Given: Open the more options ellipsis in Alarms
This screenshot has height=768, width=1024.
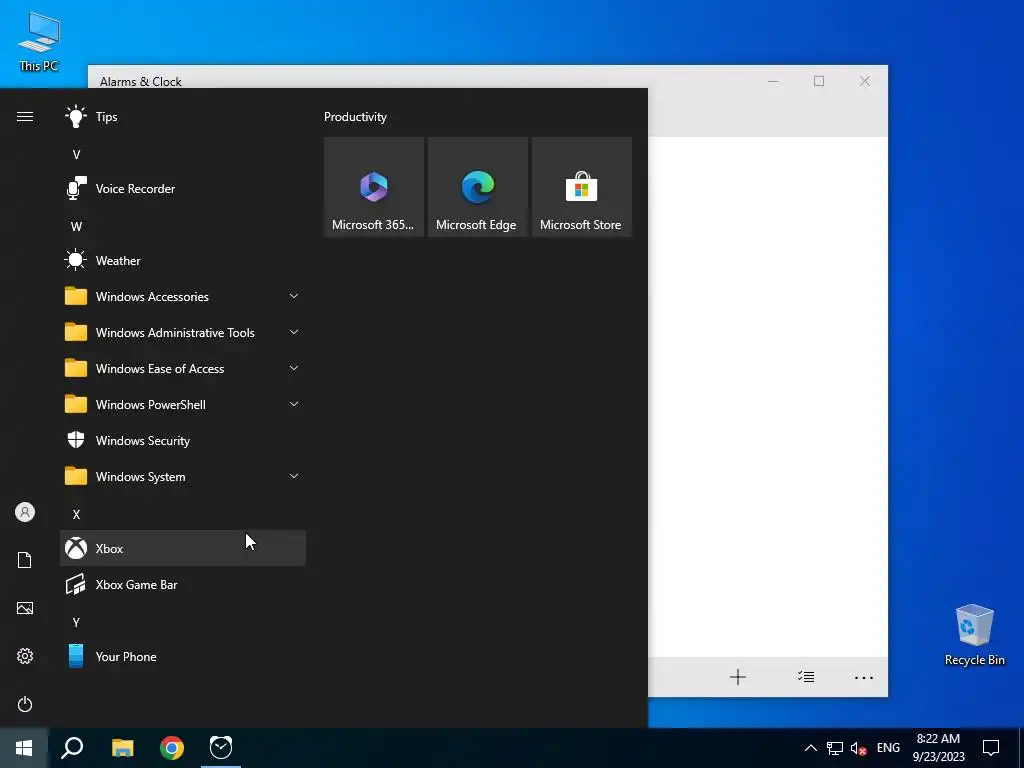Looking at the screenshot, I should 863,677.
